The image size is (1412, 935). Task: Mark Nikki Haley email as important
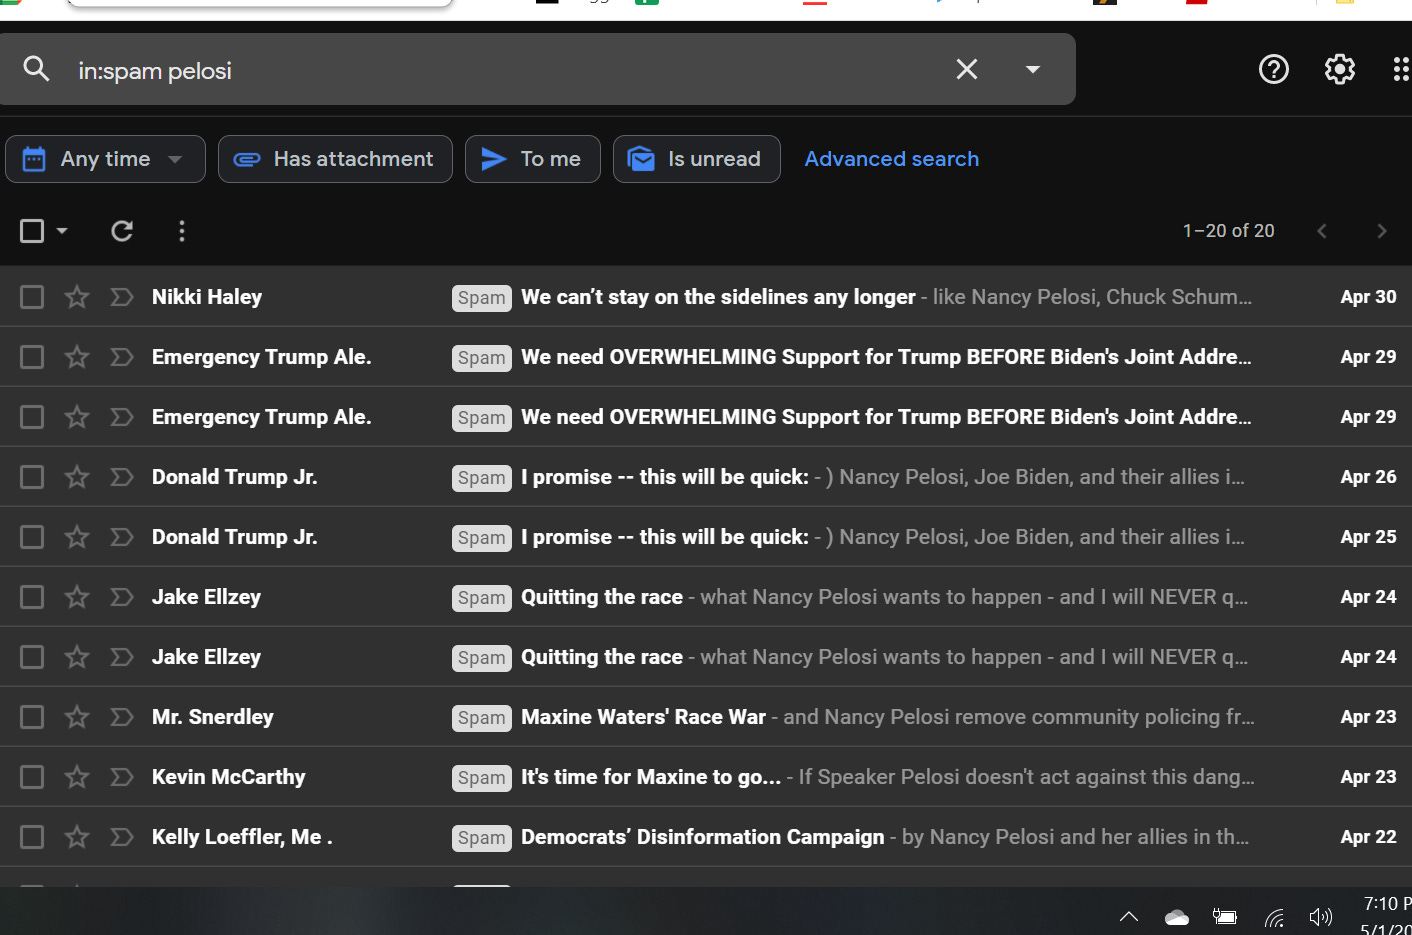122,297
